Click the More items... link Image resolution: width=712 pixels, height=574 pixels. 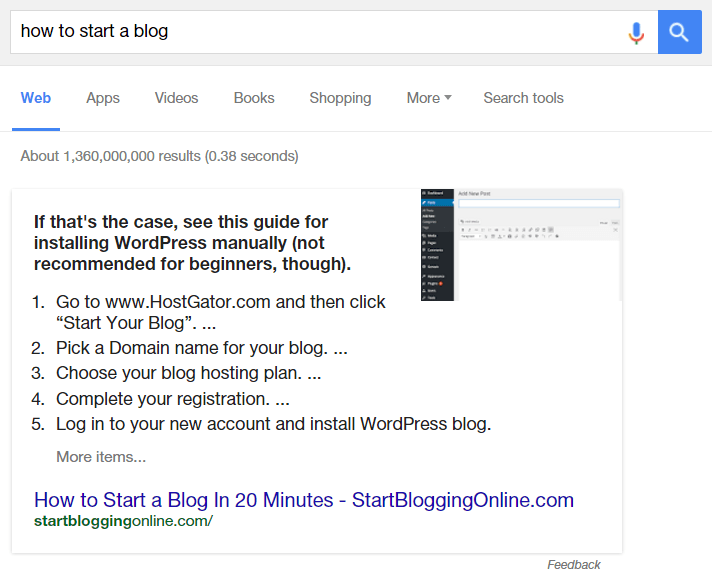pyautogui.click(x=101, y=457)
